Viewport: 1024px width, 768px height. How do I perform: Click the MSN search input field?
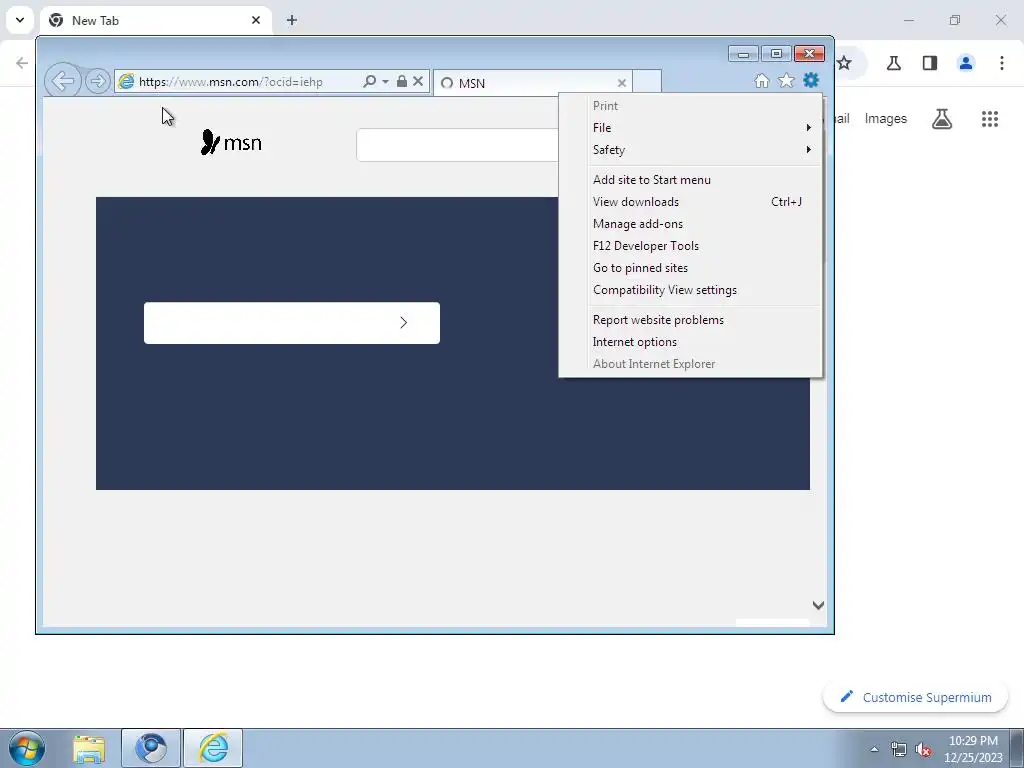pos(457,145)
